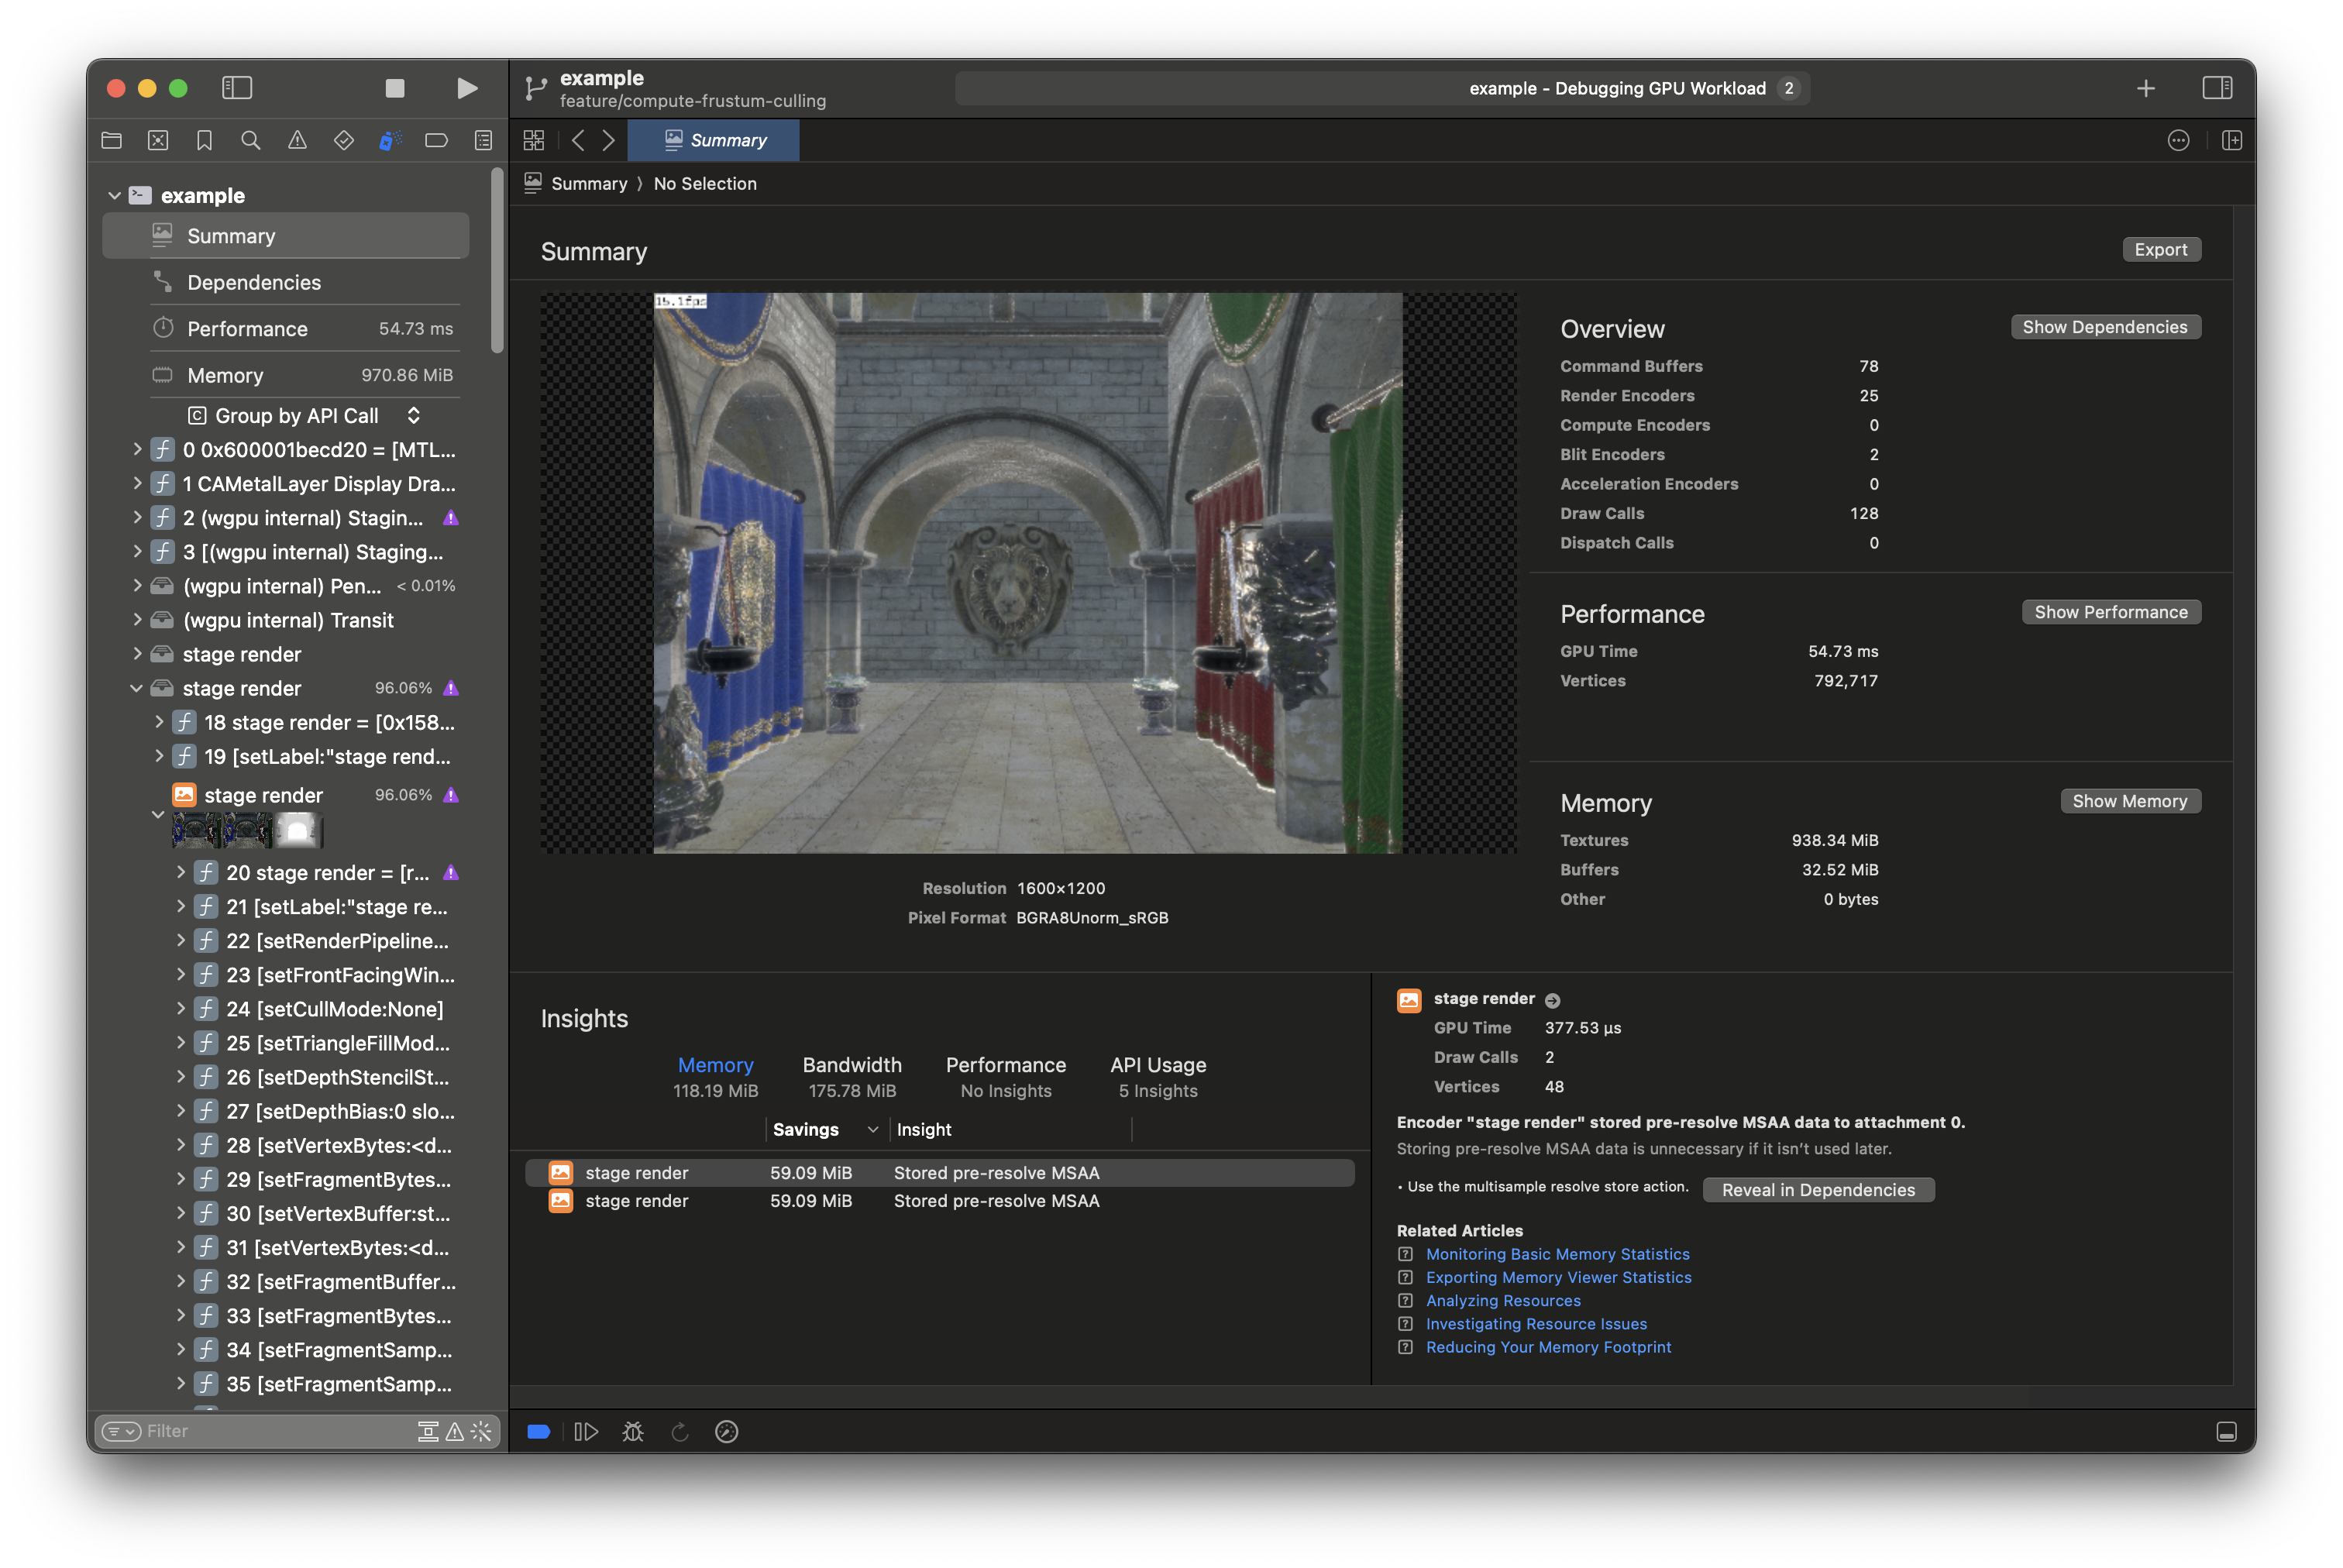Image resolution: width=2343 pixels, height=1568 pixels.
Task: Switch to Performance insights tab
Action: (1006, 1077)
